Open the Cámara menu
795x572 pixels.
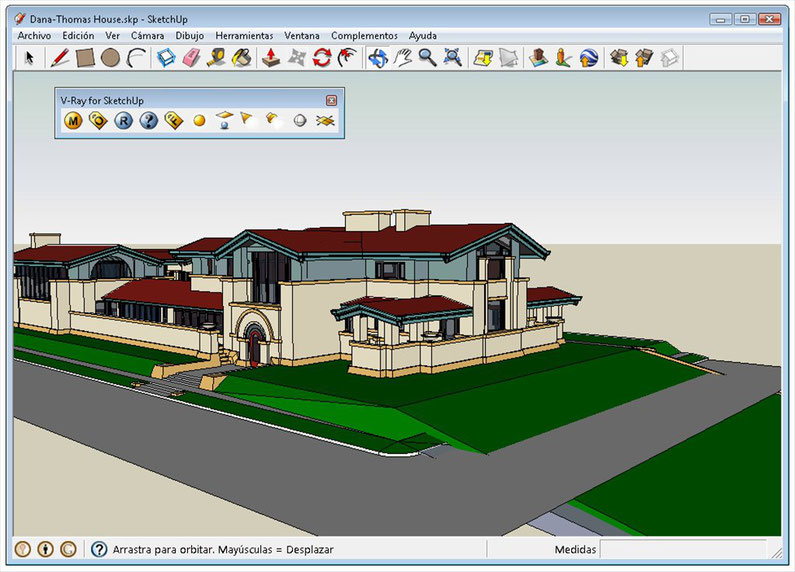tap(148, 35)
